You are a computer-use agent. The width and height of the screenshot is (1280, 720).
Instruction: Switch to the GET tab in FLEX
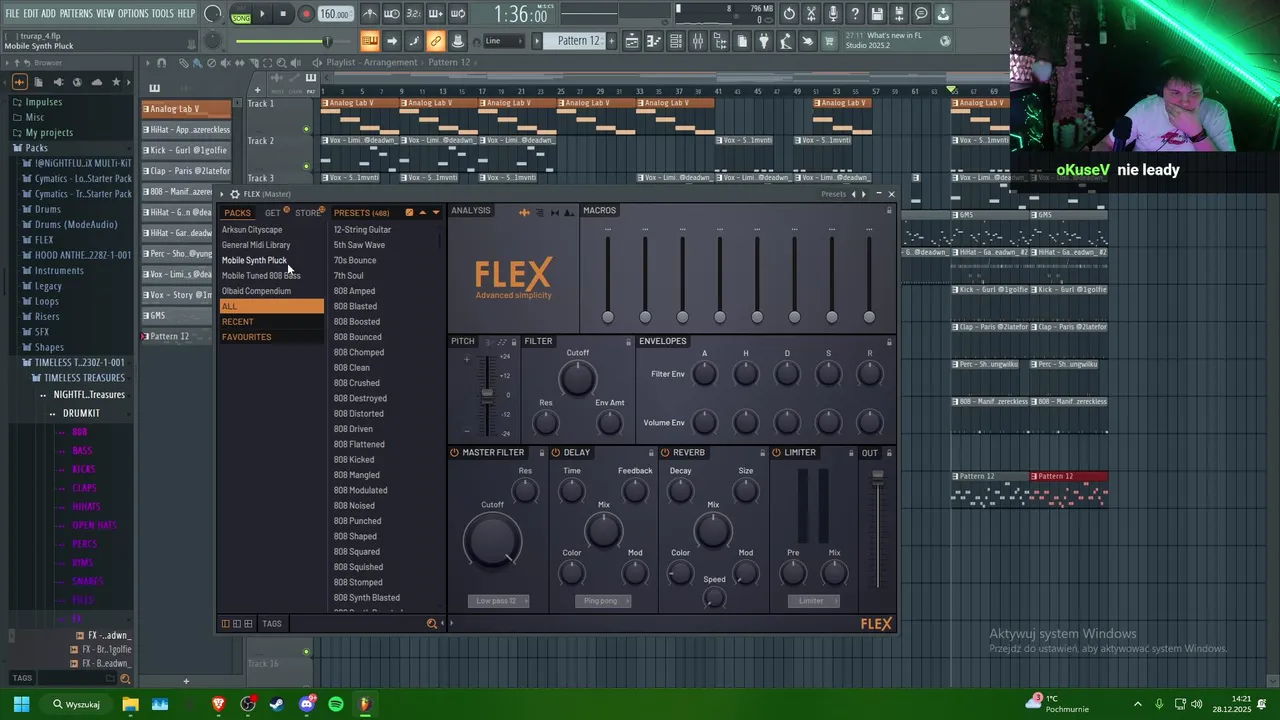point(272,213)
